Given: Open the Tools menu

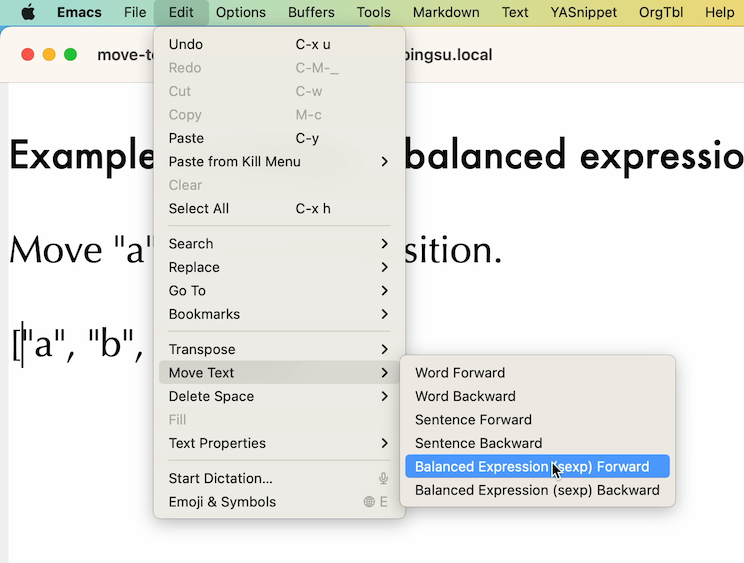Looking at the screenshot, I should click(x=373, y=12).
